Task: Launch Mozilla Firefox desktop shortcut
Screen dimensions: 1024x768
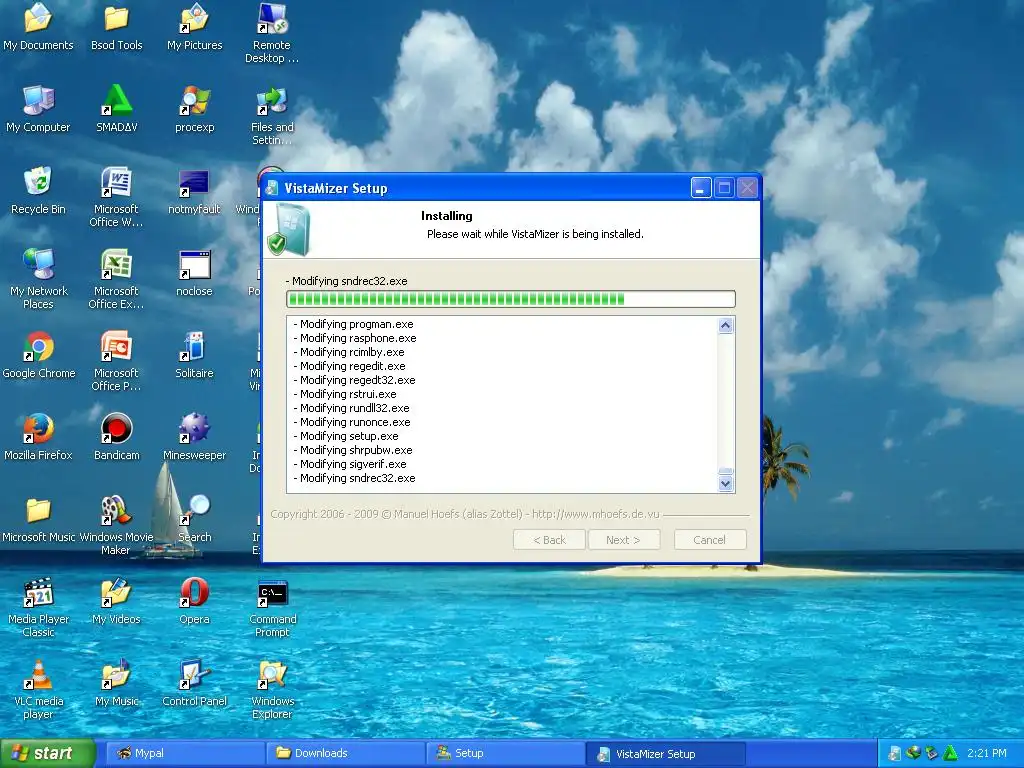Action: (38, 438)
